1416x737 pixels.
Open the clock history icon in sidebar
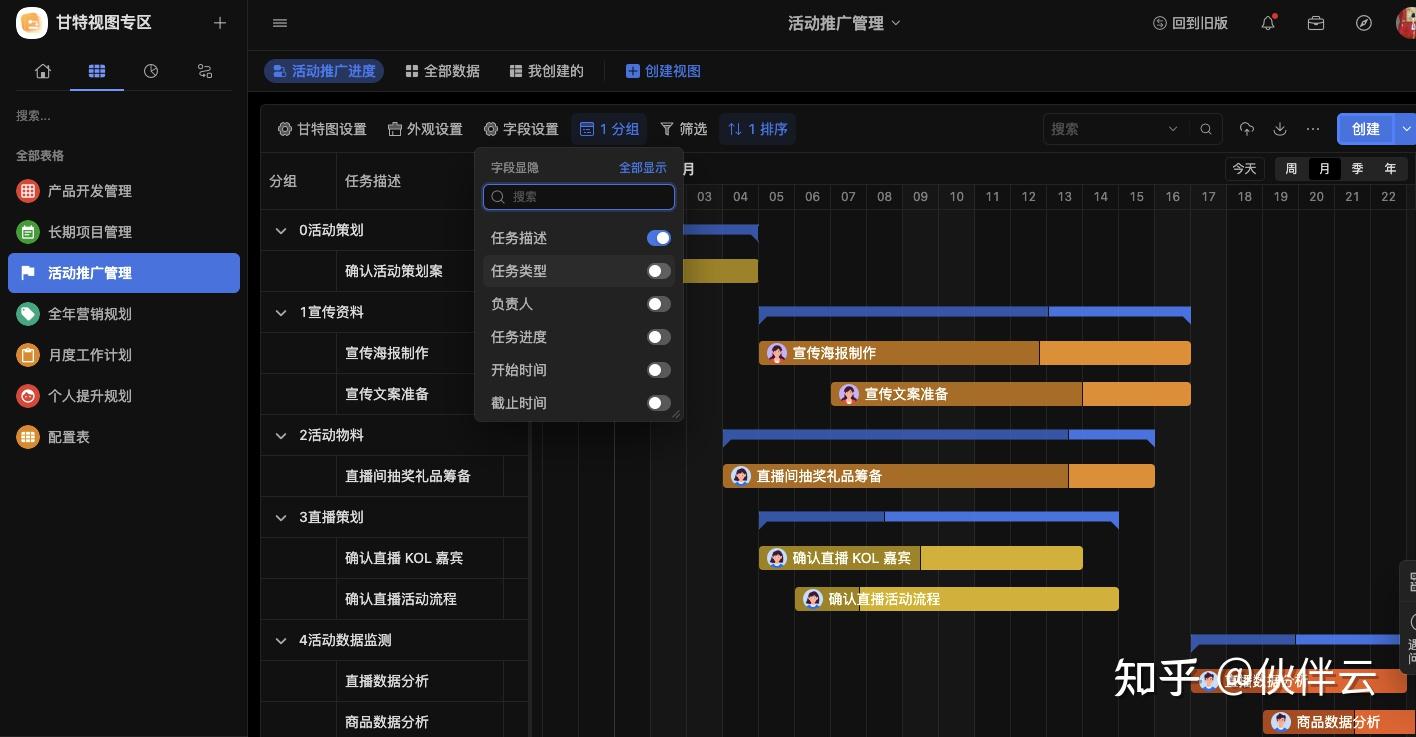click(151, 71)
